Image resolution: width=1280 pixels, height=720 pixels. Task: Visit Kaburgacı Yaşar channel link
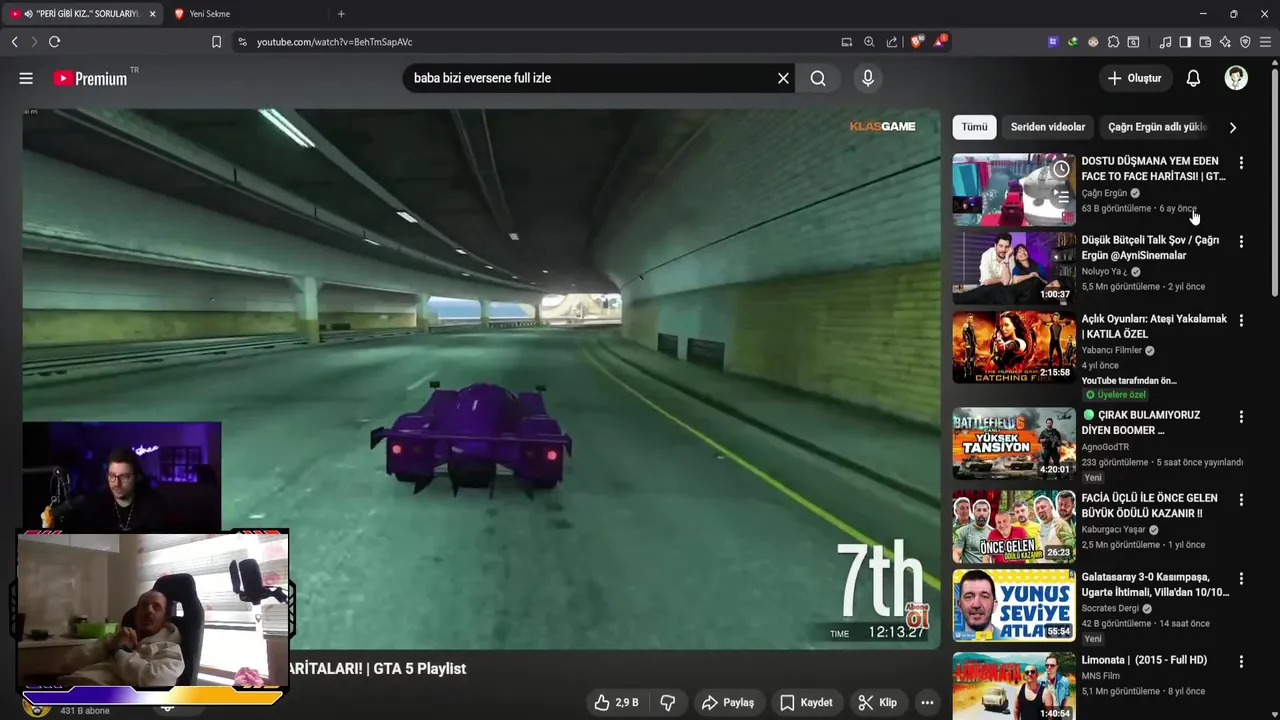[1113, 529]
